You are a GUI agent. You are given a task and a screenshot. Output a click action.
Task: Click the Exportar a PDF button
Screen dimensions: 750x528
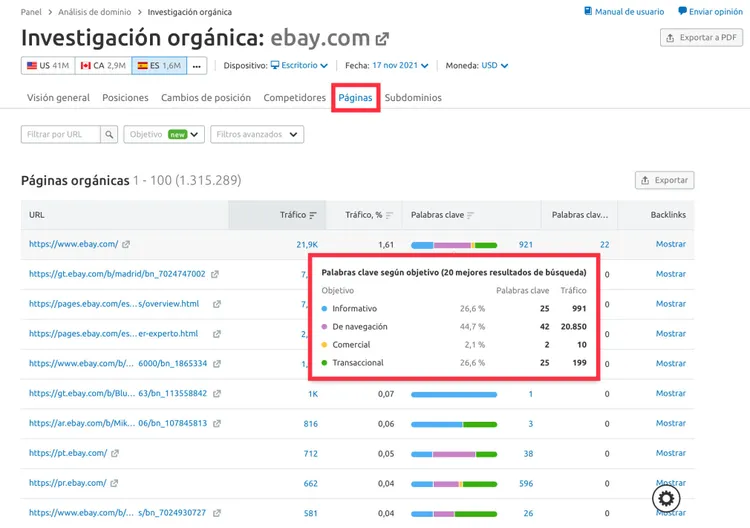coord(701,37)
